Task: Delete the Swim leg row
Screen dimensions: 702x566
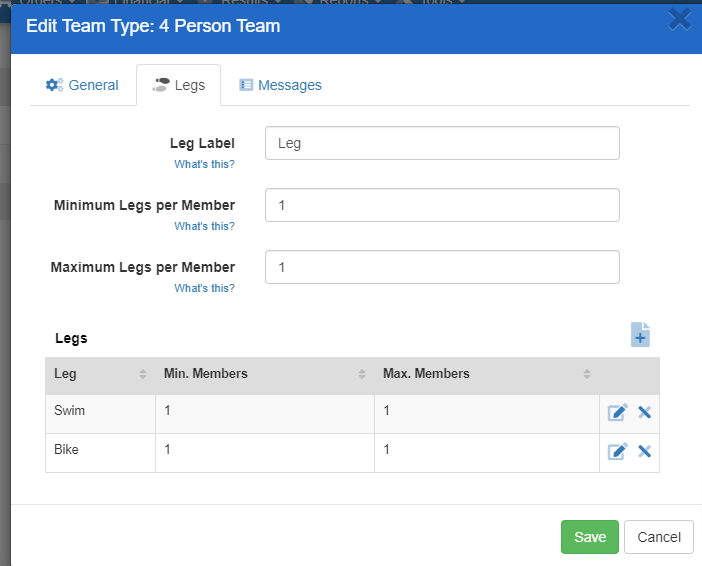Action: tap(644, 412)
